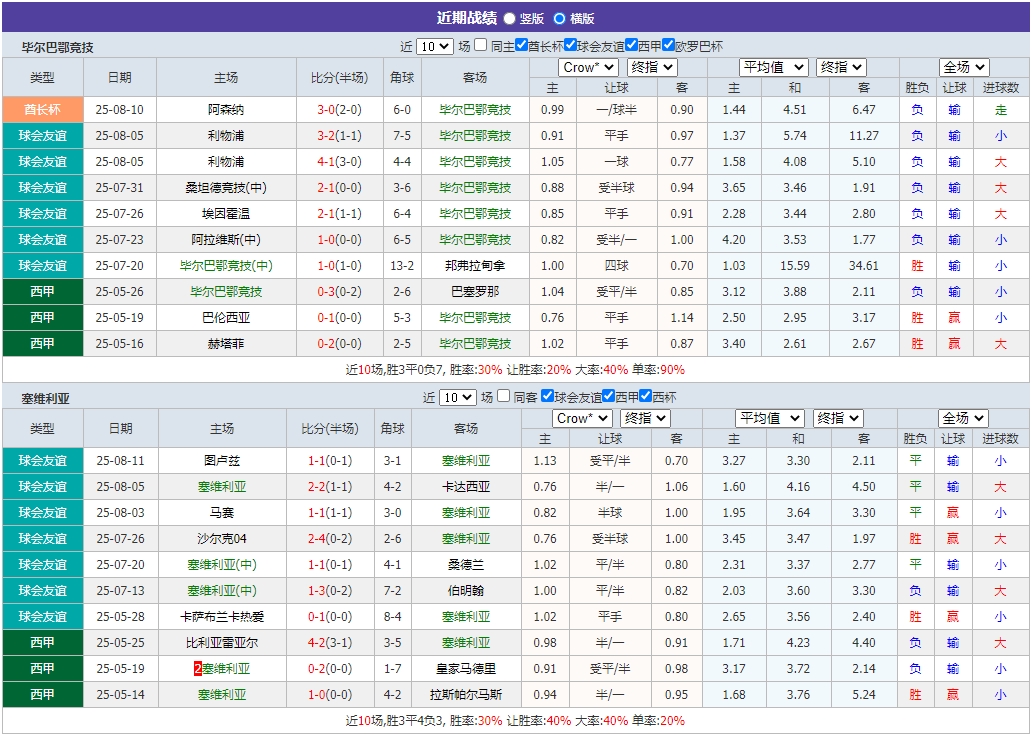Click the 邦弗拉旬拿 away team link
The width and height of the screenshot is (1032, 735).
coord(476,265)
